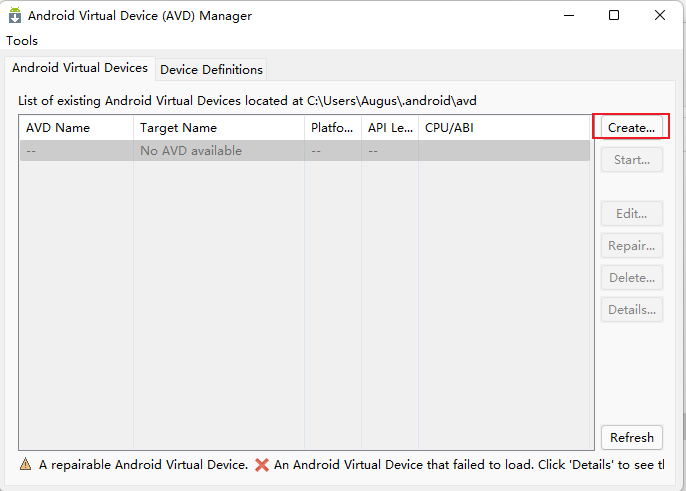Viewport: 686px width, 491px height.
Task: Click the red failed-to-load X icon
Action: pyautogui.click(x=262, y=464)
